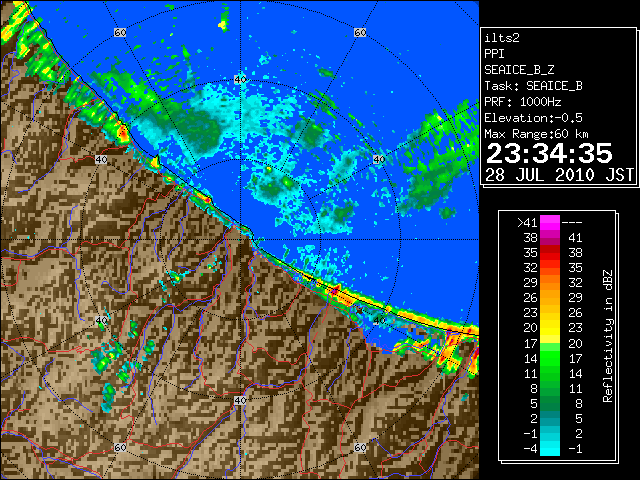The height and width of the screenshot is (480, 640).
Task: Pick the cyan swatch beside '-4'
Action: coord(550,449)
